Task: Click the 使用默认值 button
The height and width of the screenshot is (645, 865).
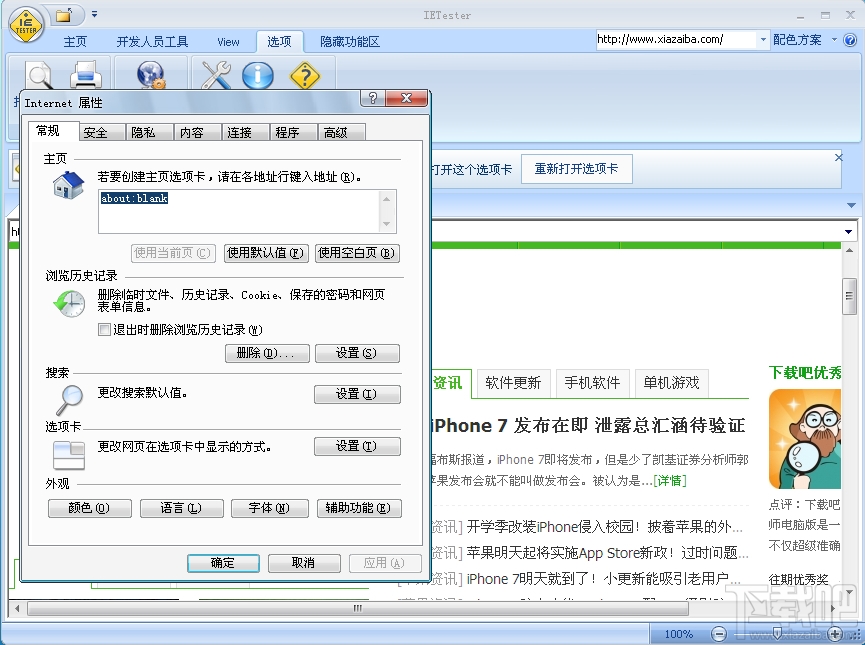Action: tap(265, 253)
